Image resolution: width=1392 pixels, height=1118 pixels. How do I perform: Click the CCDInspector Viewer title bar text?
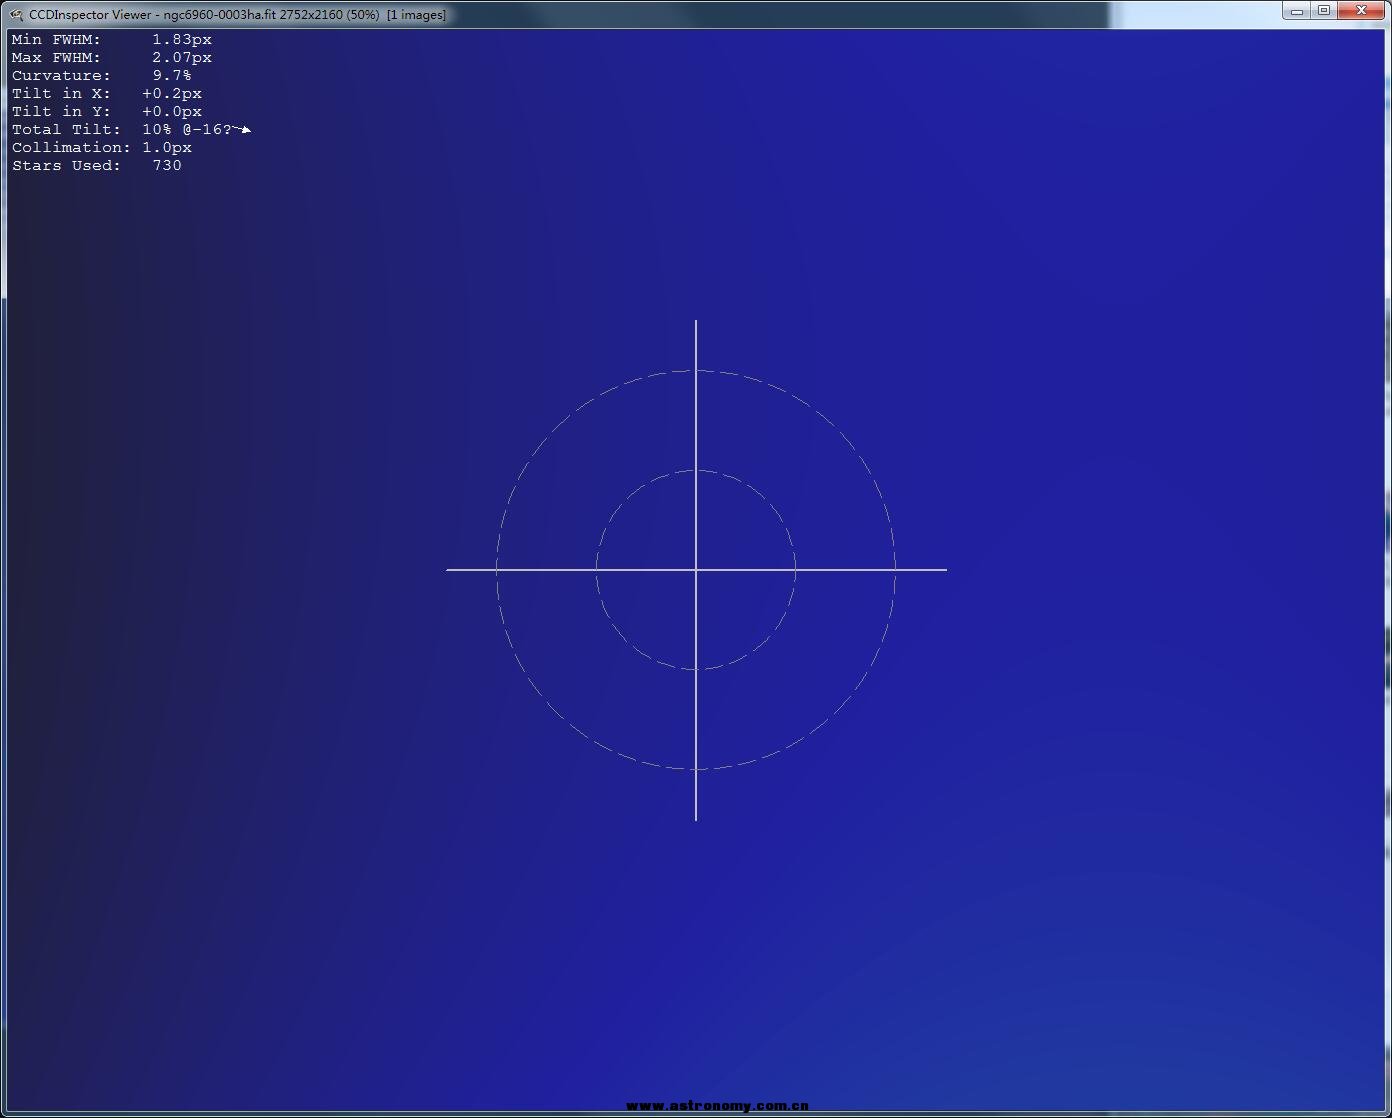tap(238, 15)
